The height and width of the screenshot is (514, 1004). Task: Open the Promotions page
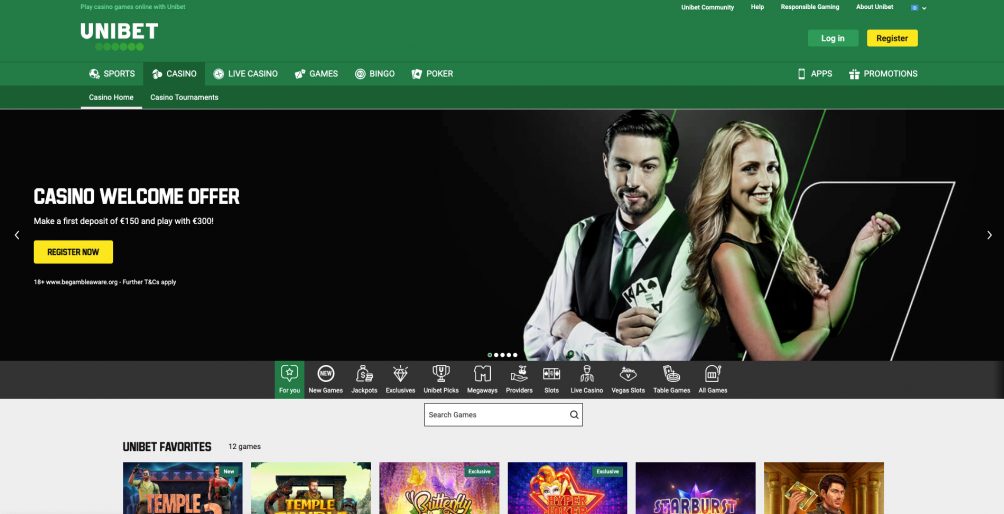tap(883, 74)
